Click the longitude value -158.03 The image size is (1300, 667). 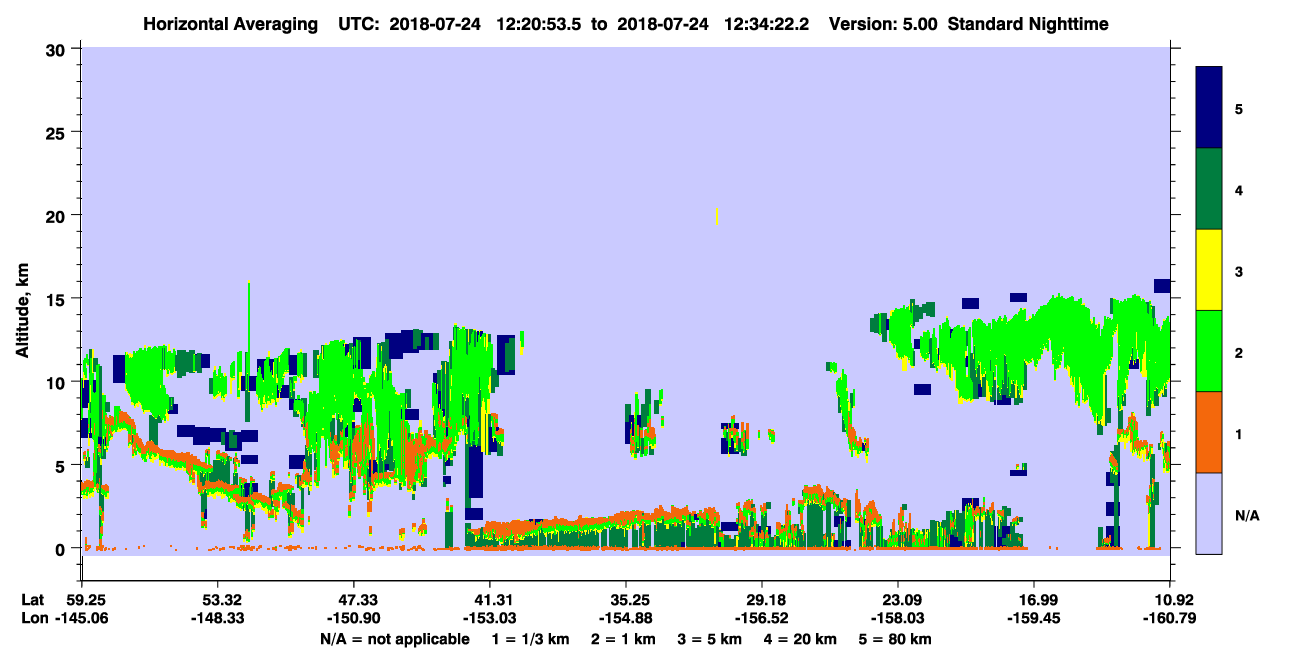coord(898,619)
